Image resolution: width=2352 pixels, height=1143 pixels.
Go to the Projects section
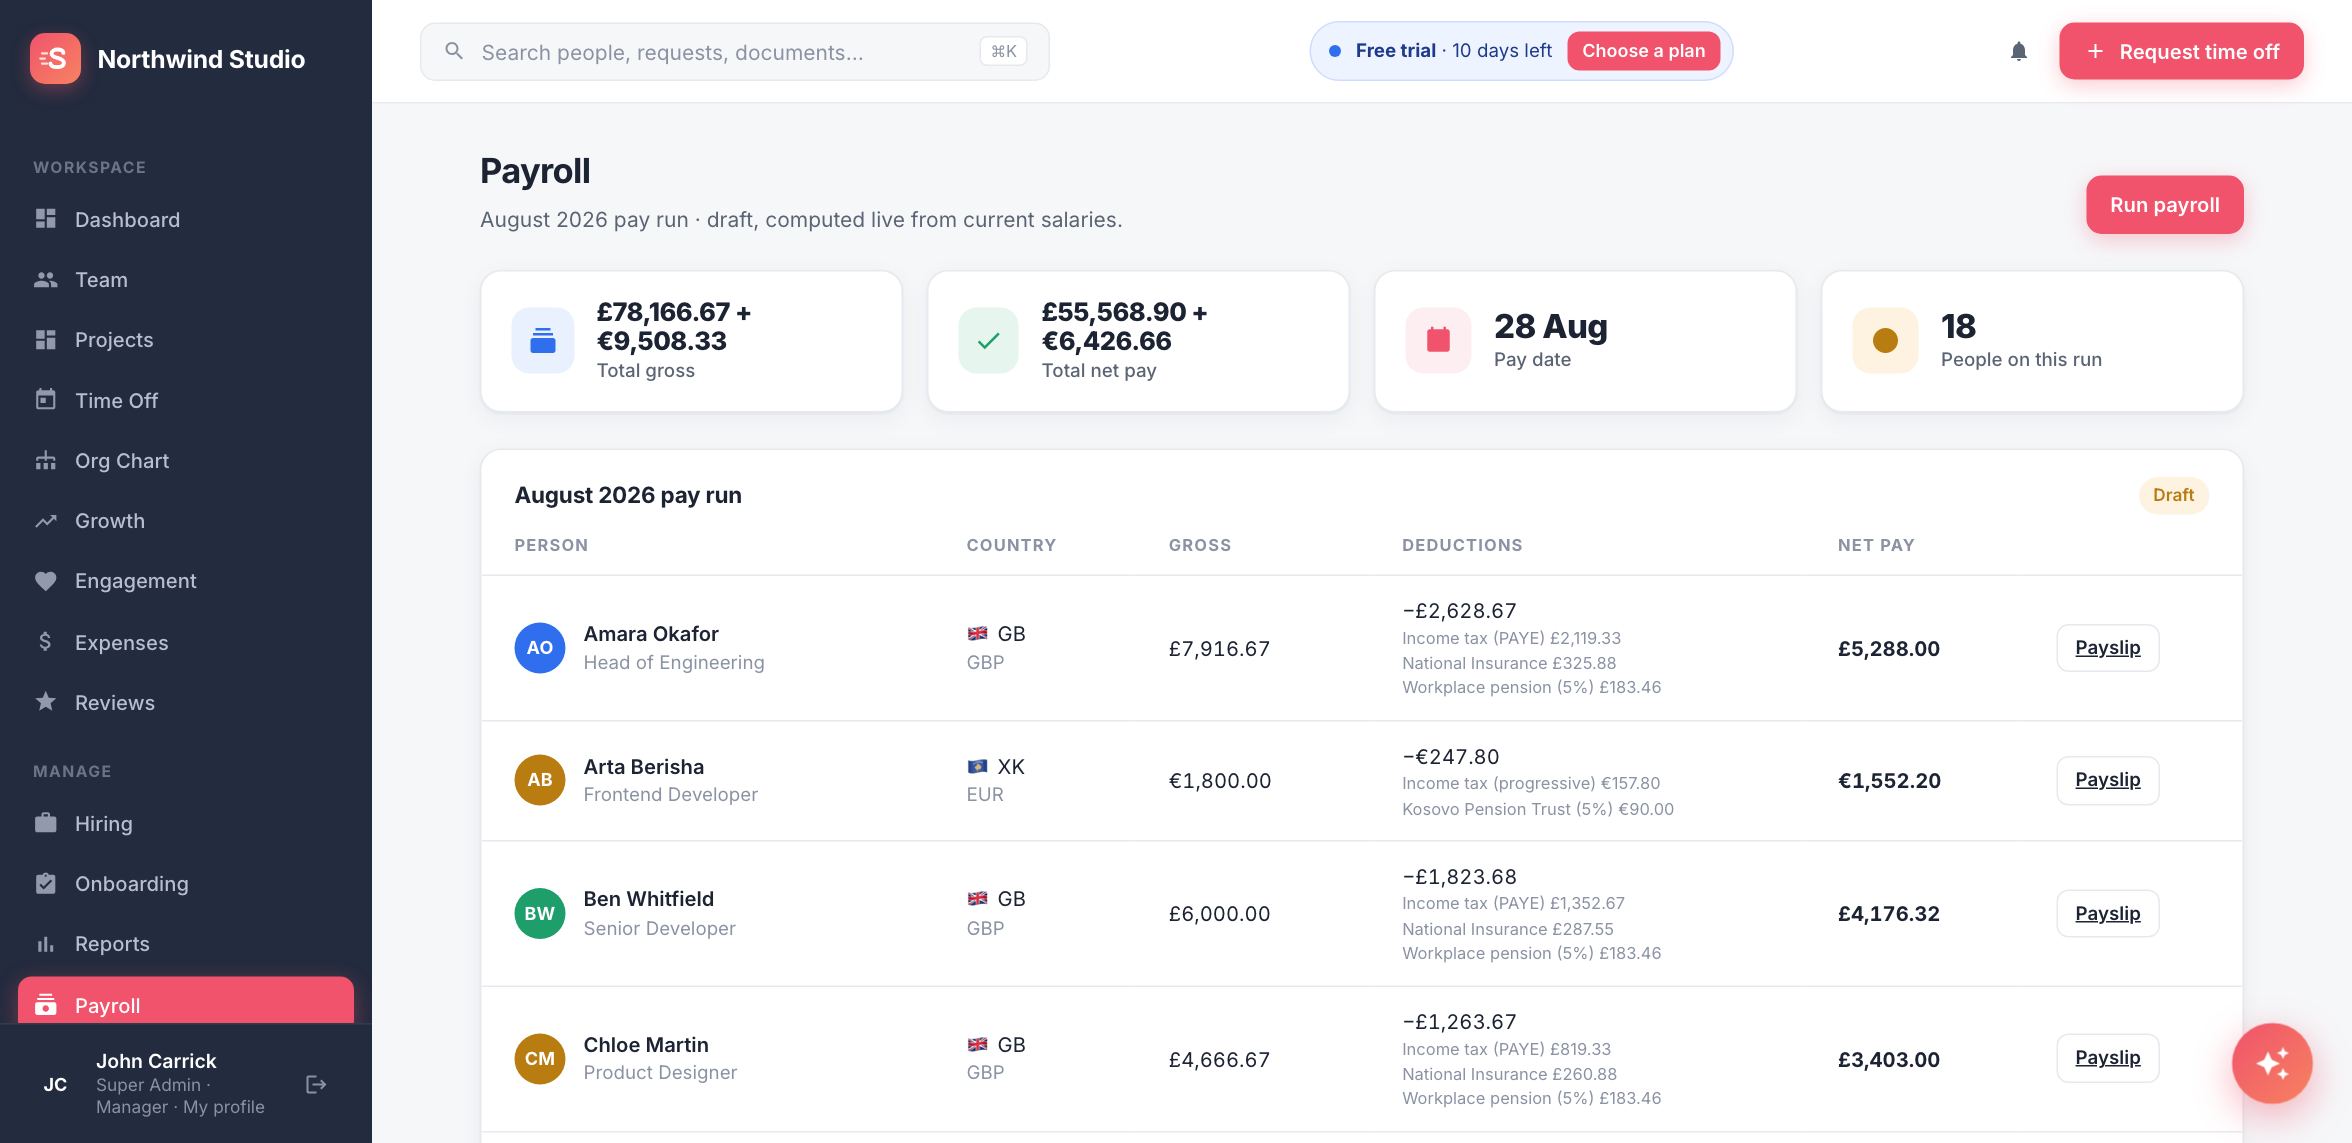pos(186,340)
